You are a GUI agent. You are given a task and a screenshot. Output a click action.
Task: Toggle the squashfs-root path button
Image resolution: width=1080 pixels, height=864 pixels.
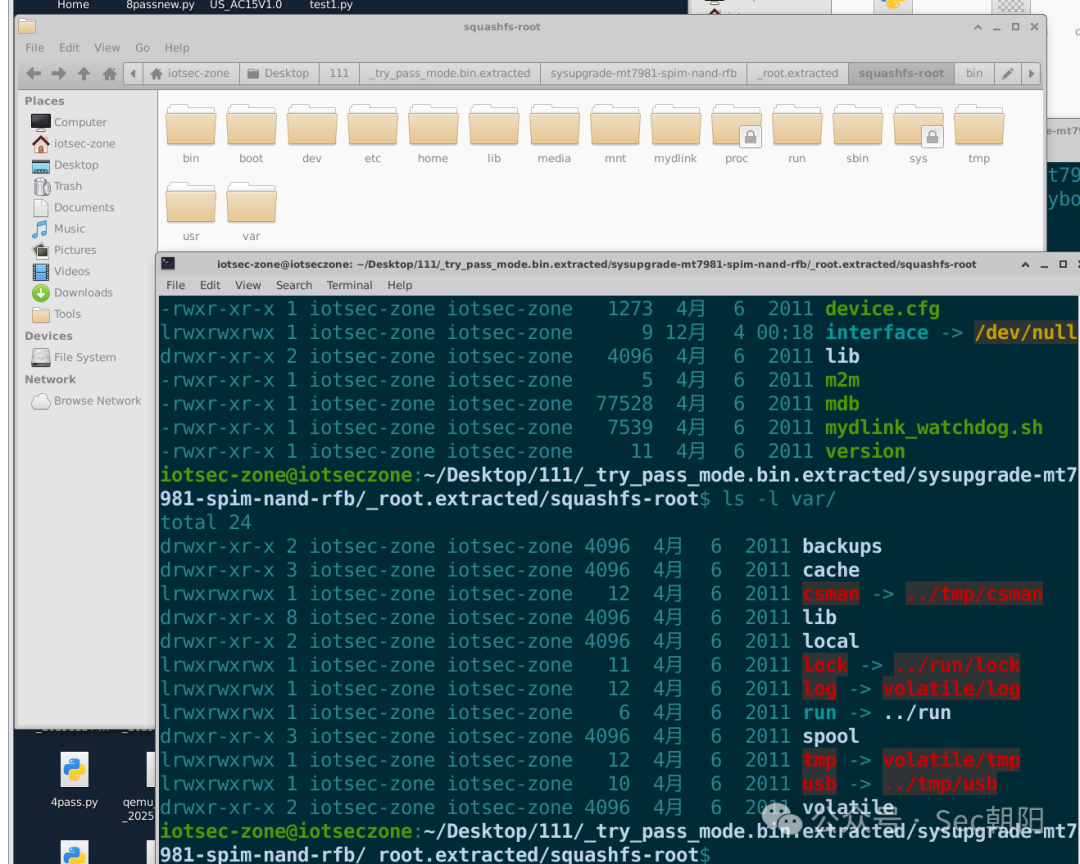tap(901, 73)
